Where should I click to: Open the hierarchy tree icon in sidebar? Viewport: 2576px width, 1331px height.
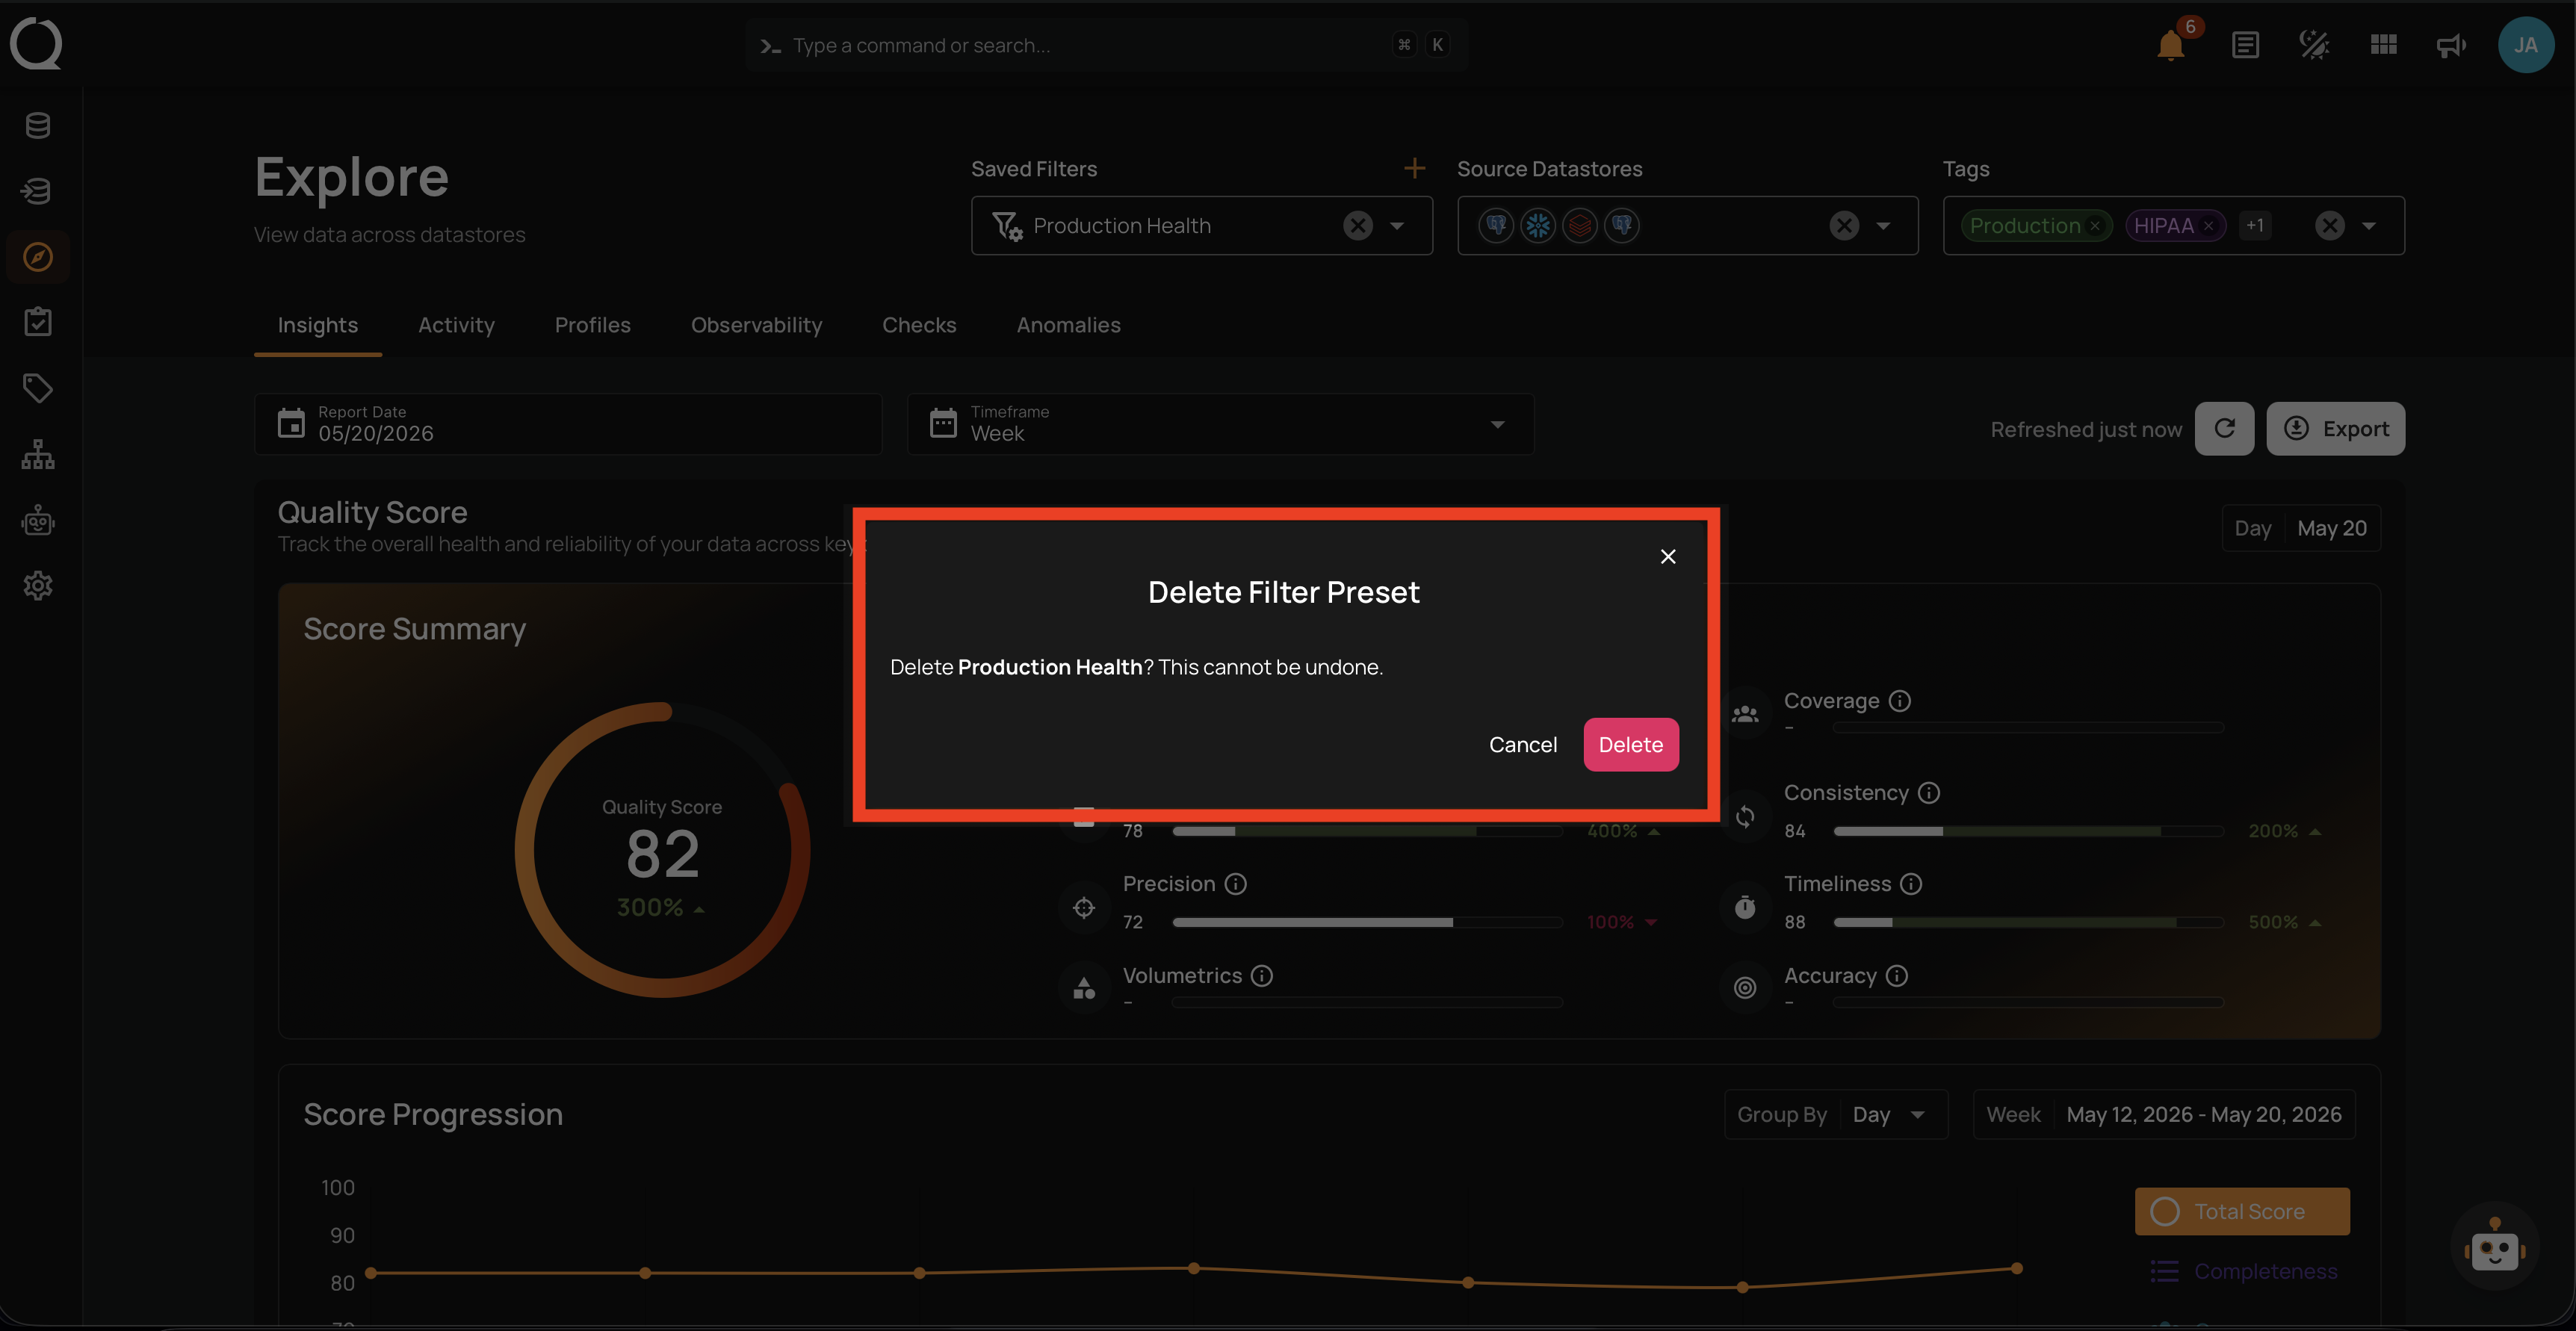(38, 454)
